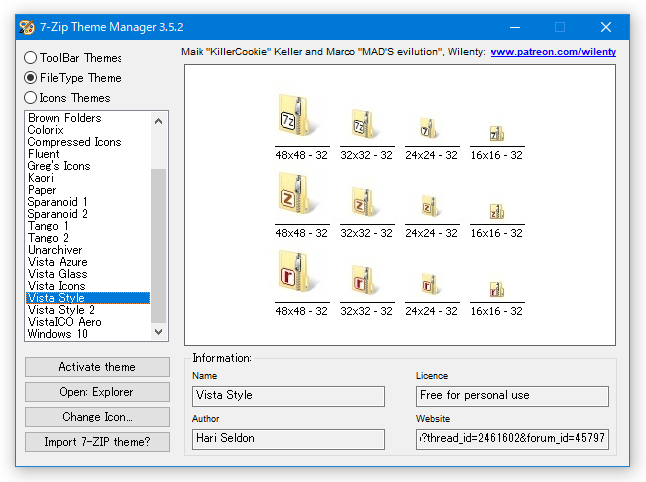646x482 pixels.
Task: Click the 16x16 7z archive icon preview
Action: (497, 133)
